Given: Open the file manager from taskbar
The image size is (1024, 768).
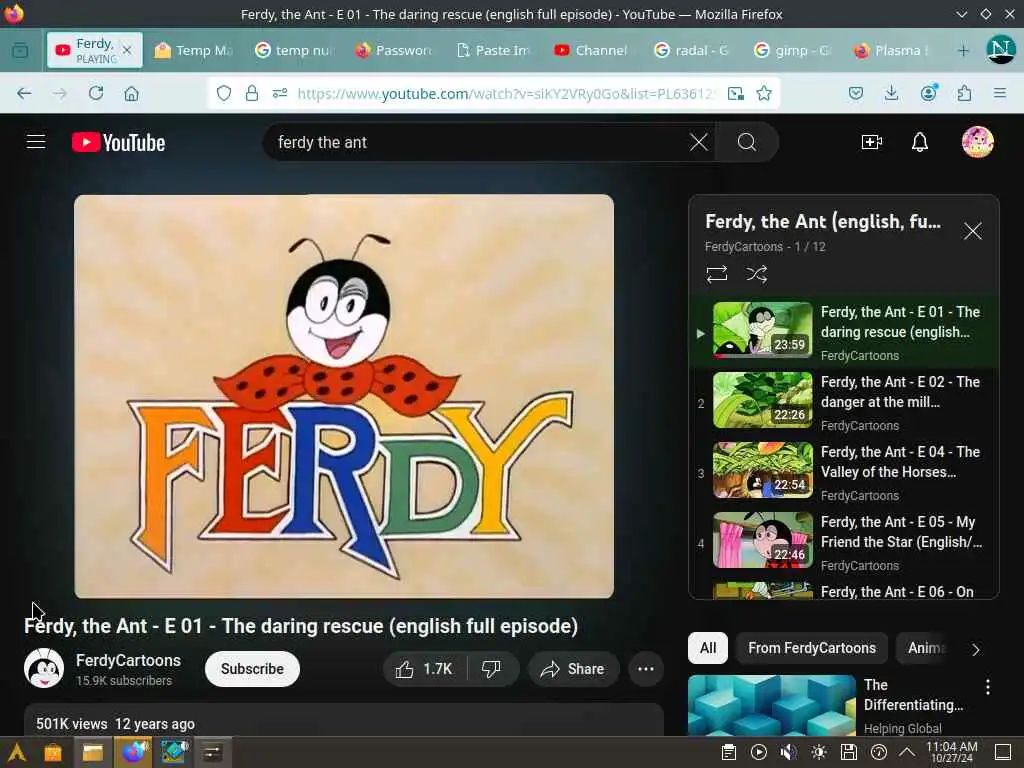Looking at the screenshot, I should [x=92, y=752].
